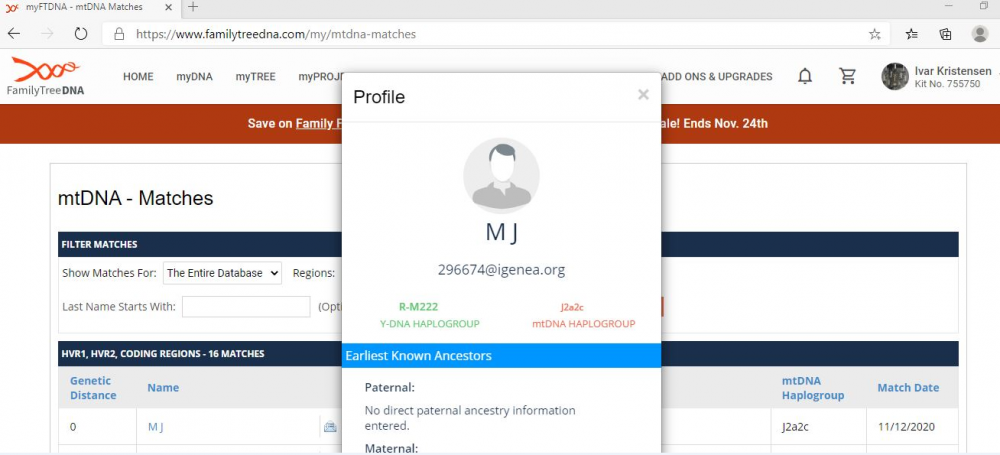Click the M J name link in matches table
Image resolution: width=1000 pixels, height=455 pixels.
tap(155, 427)
